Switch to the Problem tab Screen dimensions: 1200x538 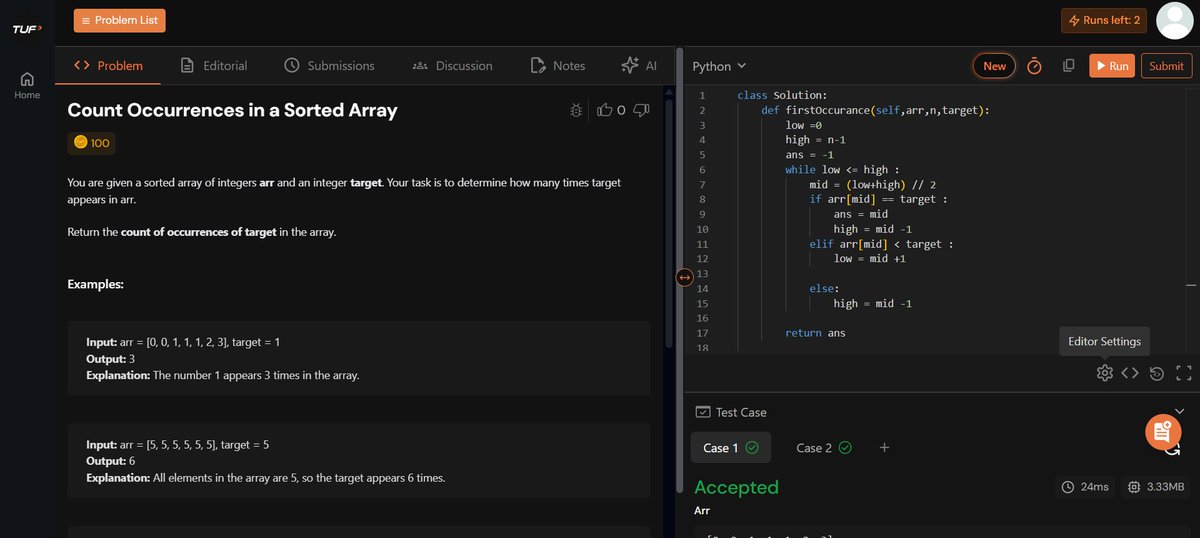pos(108,65)
